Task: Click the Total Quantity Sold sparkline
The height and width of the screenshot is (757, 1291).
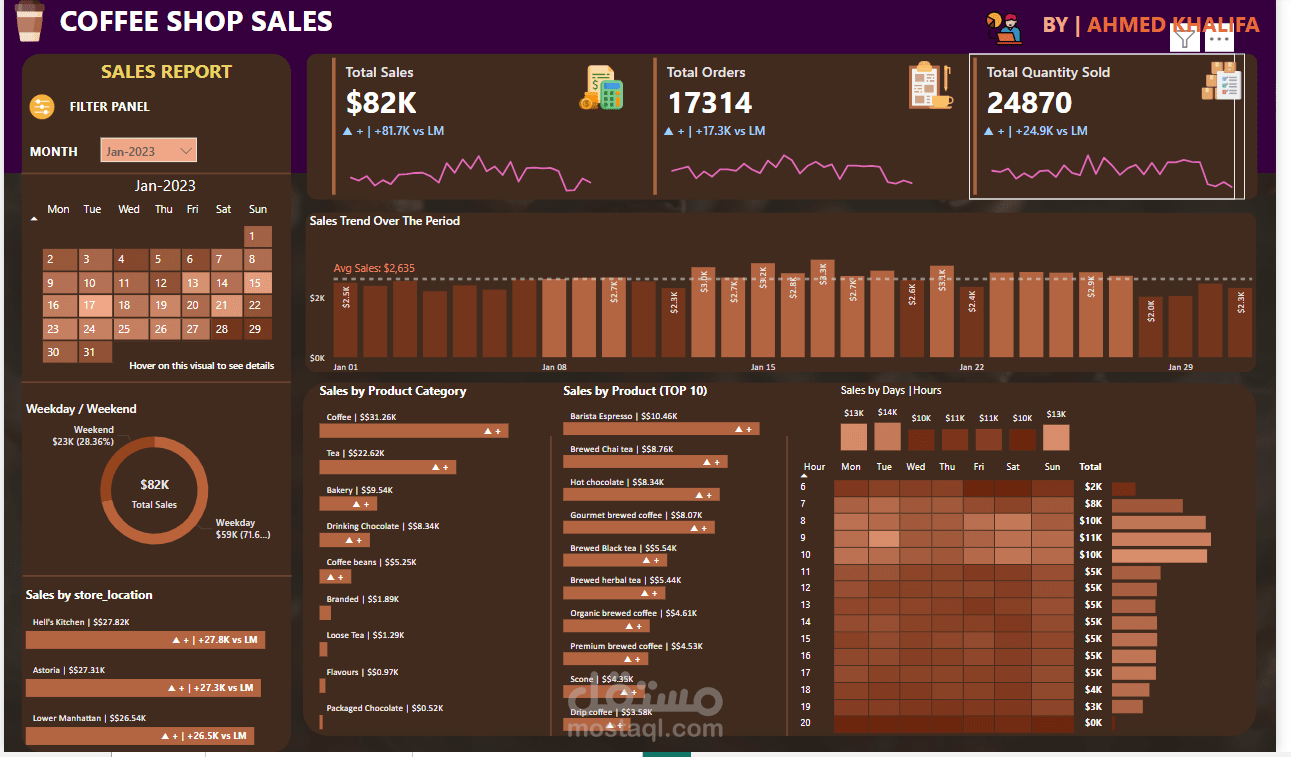Action: click(1112, 171)
